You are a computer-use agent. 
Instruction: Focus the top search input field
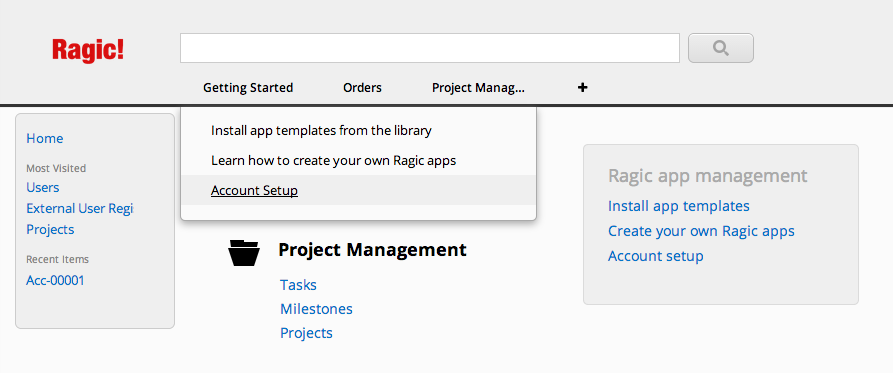[x=430, y=48]
